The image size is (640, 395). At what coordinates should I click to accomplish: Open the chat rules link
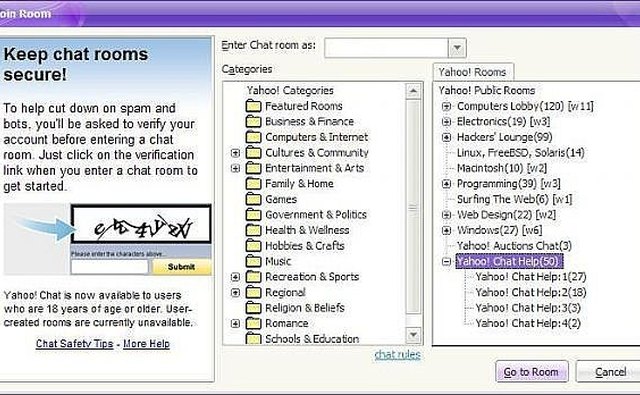398,355
